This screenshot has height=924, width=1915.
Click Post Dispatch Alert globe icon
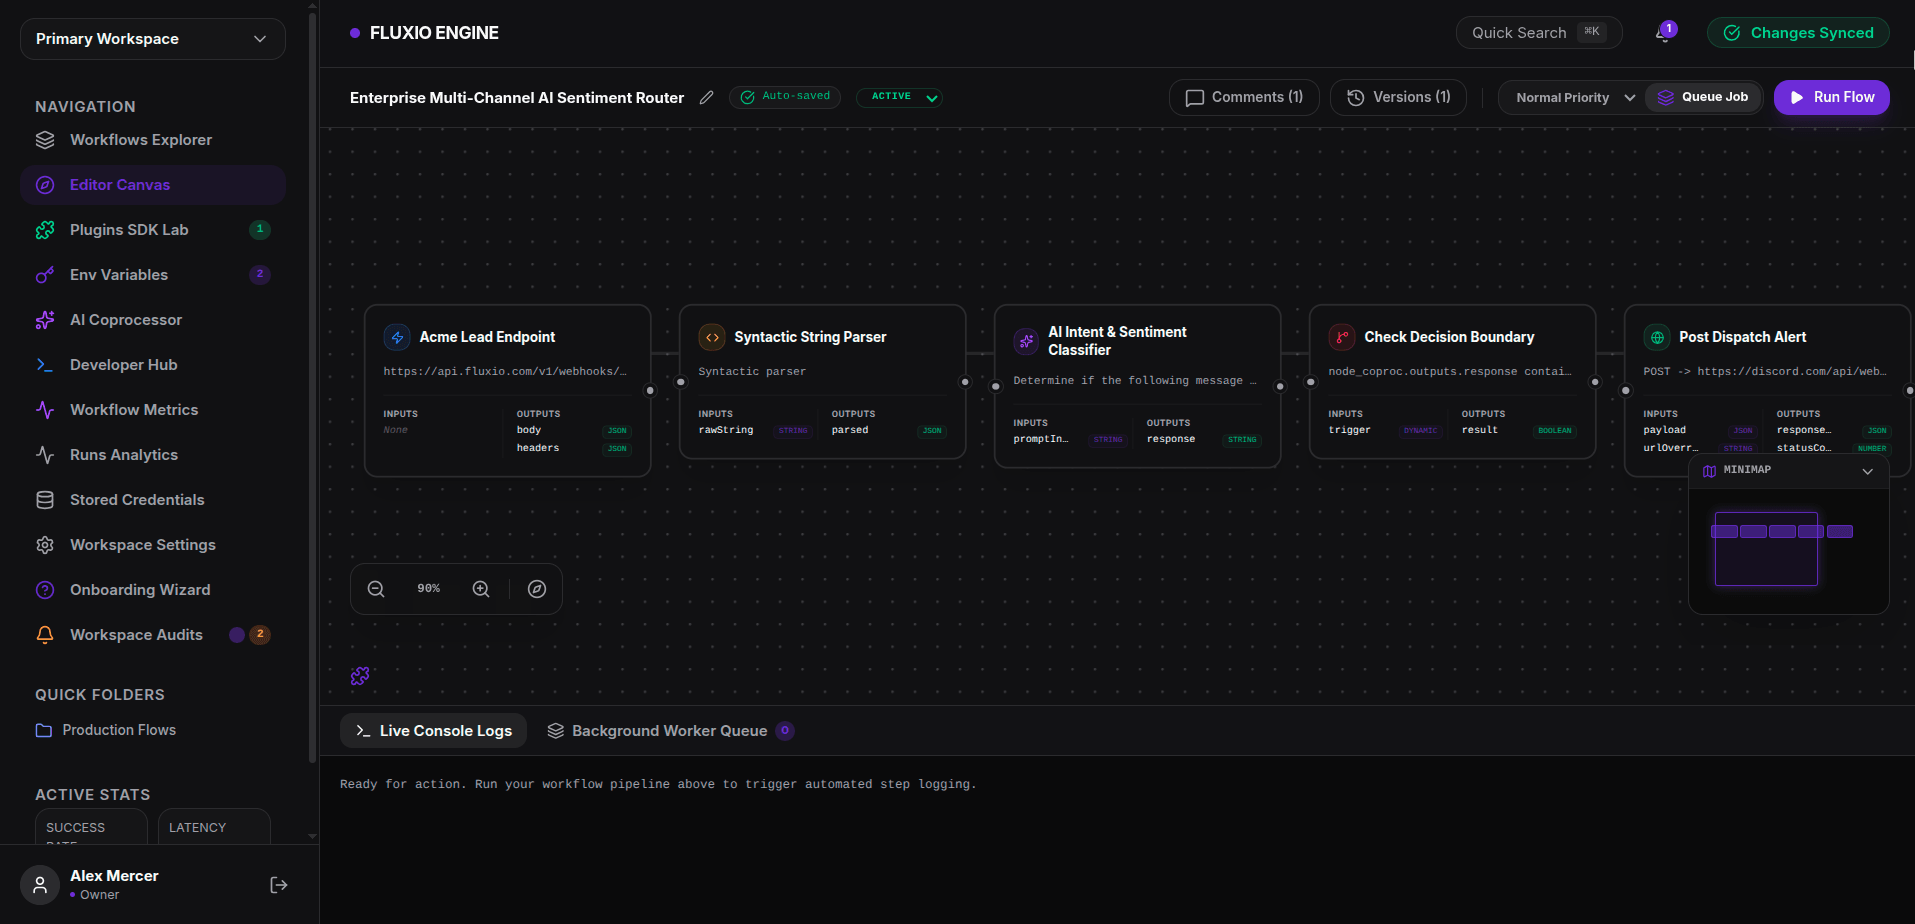click(x=1657, y=337)
